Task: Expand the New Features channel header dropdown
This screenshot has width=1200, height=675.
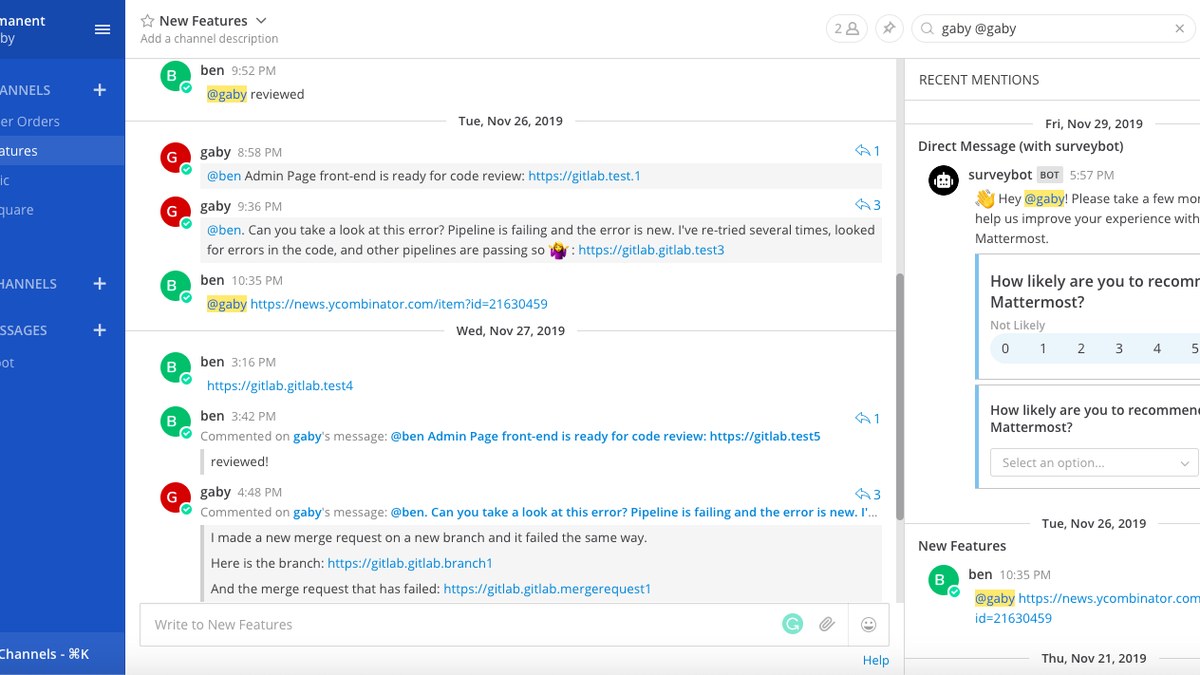Action: coord(261,21)
